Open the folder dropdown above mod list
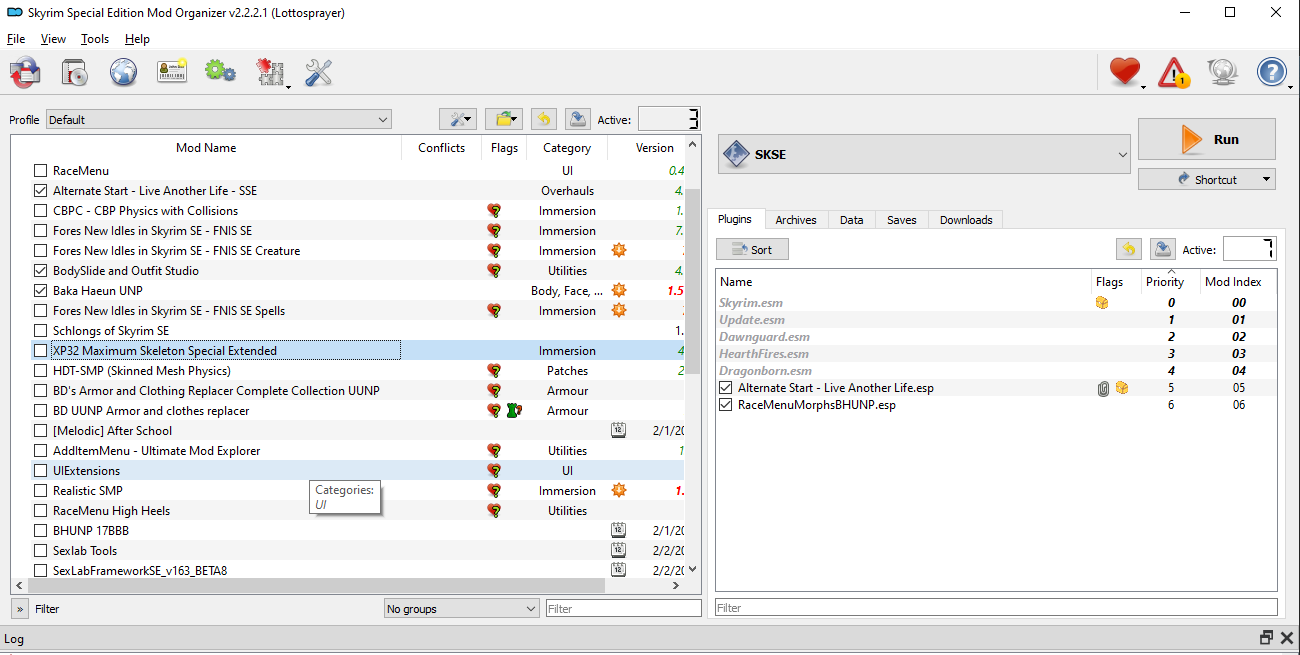This screenshot has height=655, width=1300. click(504, 119)
